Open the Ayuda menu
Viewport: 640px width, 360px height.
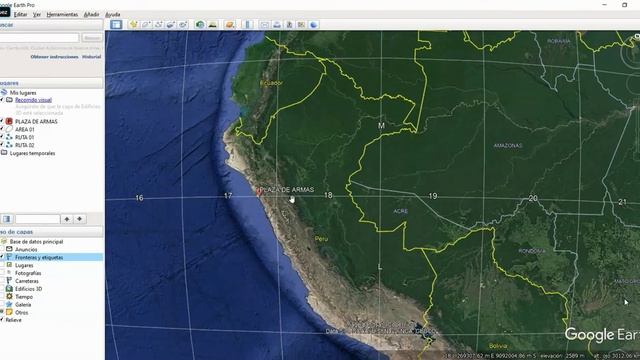coord(113,14)
